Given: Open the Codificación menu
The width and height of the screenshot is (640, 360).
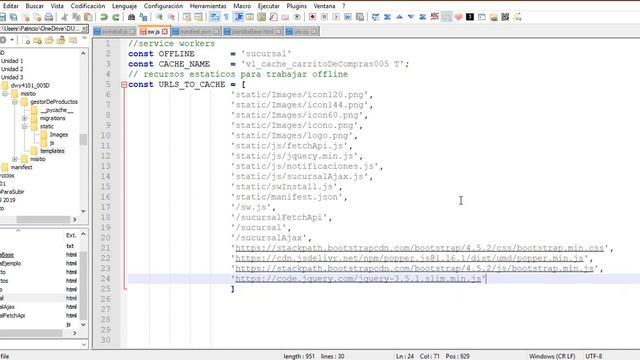Looking at the screenshot, I should [88, 6].
